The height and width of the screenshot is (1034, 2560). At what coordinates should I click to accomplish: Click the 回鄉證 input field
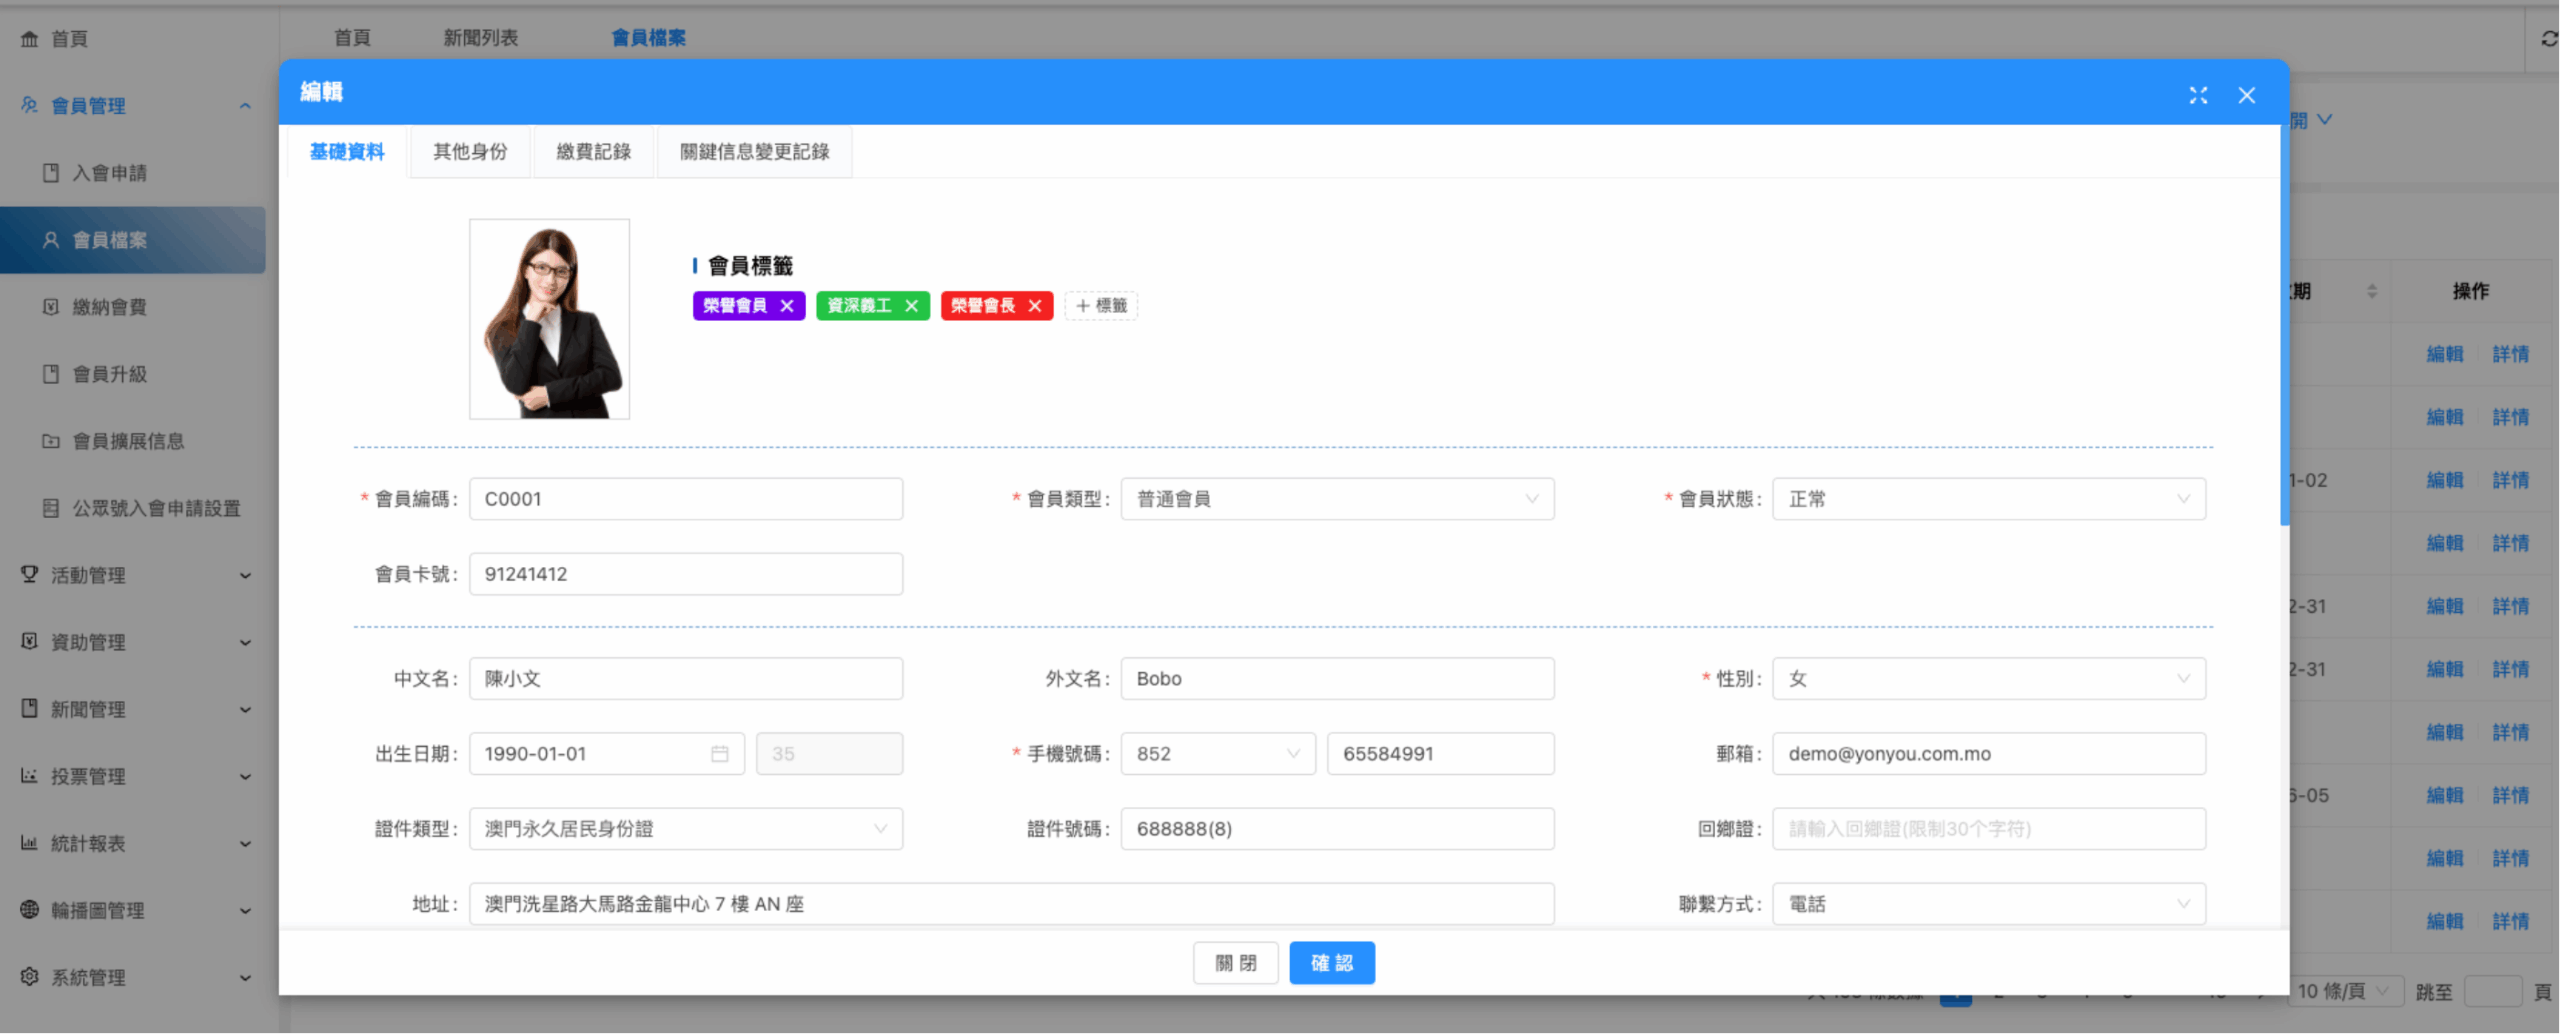tap(1988, 829)
